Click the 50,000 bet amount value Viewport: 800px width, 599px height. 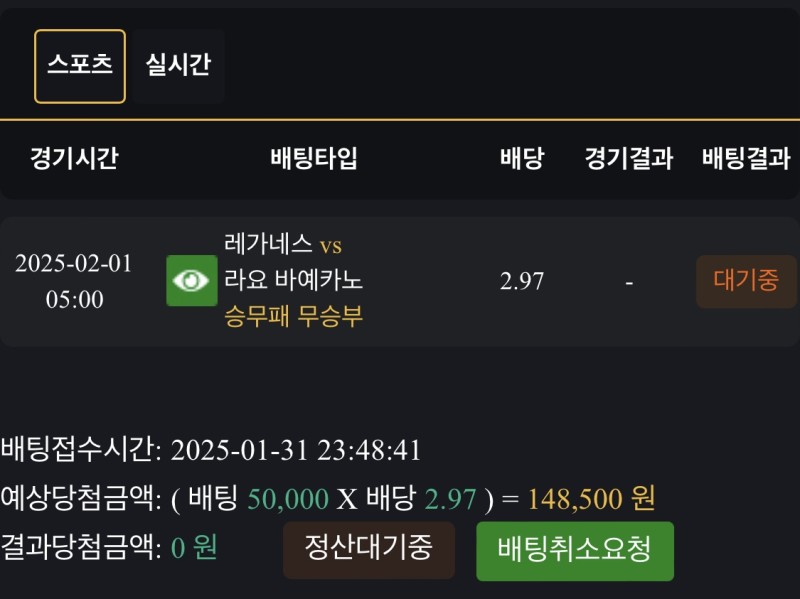287,498
